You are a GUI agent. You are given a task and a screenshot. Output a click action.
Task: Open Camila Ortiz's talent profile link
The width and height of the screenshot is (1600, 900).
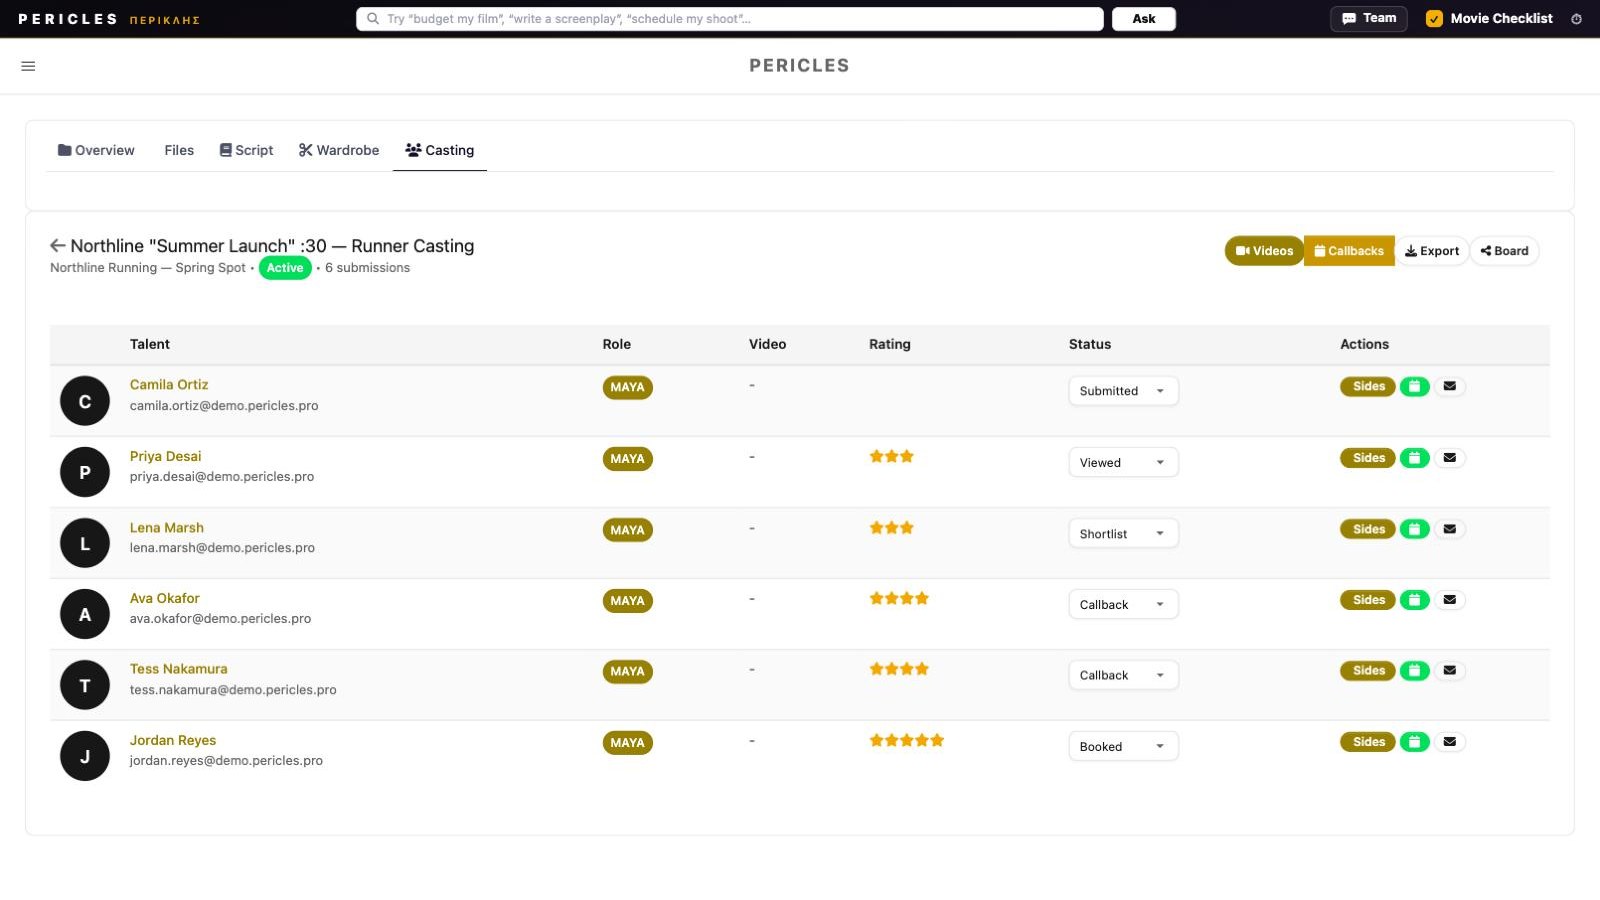click(x=169, y=385)
